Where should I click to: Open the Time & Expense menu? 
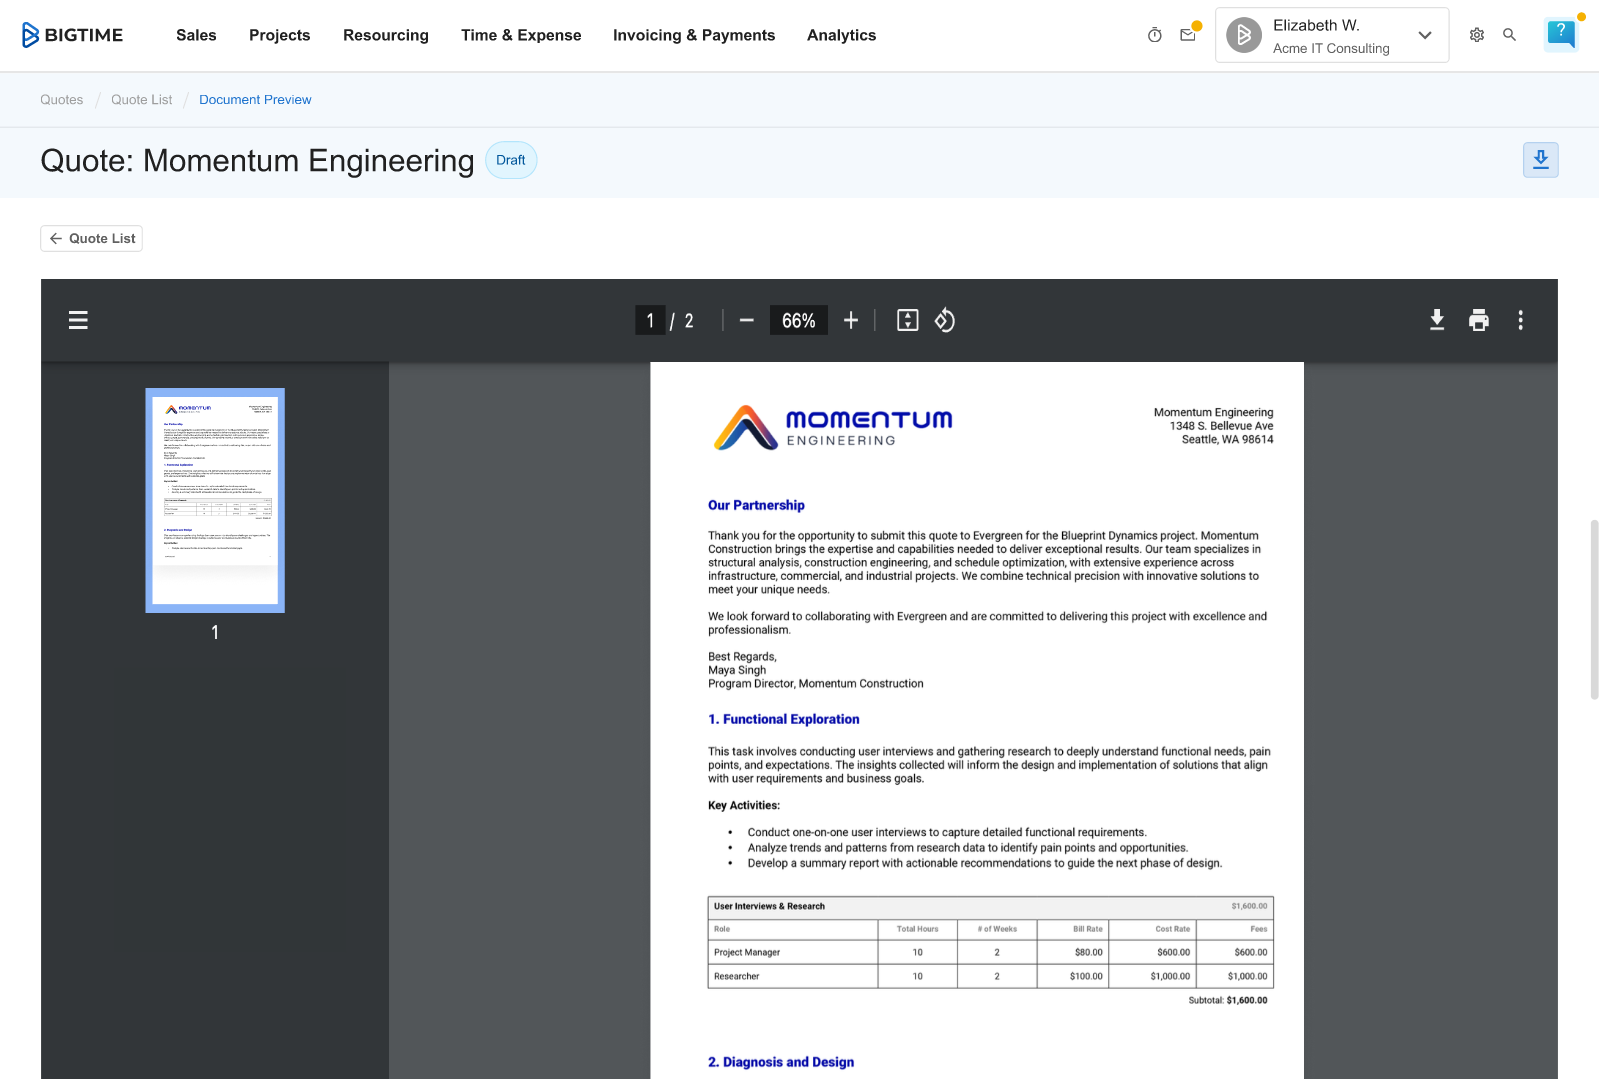[x=521, y=35]
